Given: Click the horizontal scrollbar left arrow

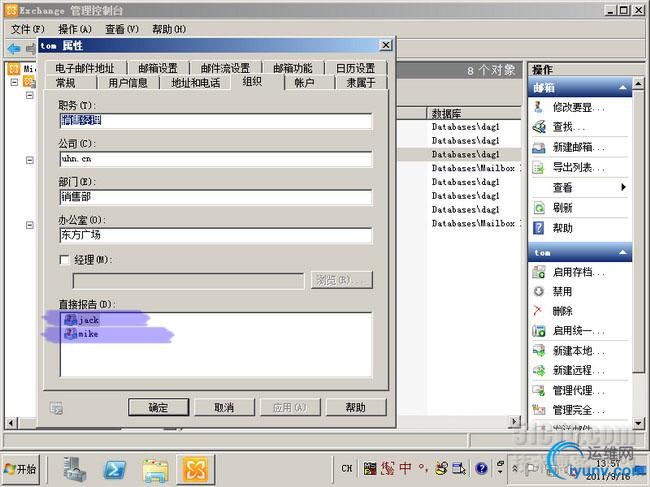Looking at the screenshot, I should tap(10, 423).
